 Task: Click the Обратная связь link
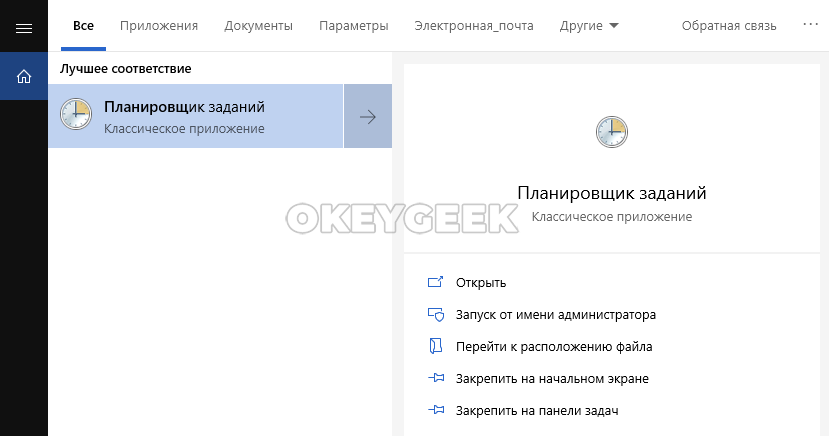coord(729,26)
